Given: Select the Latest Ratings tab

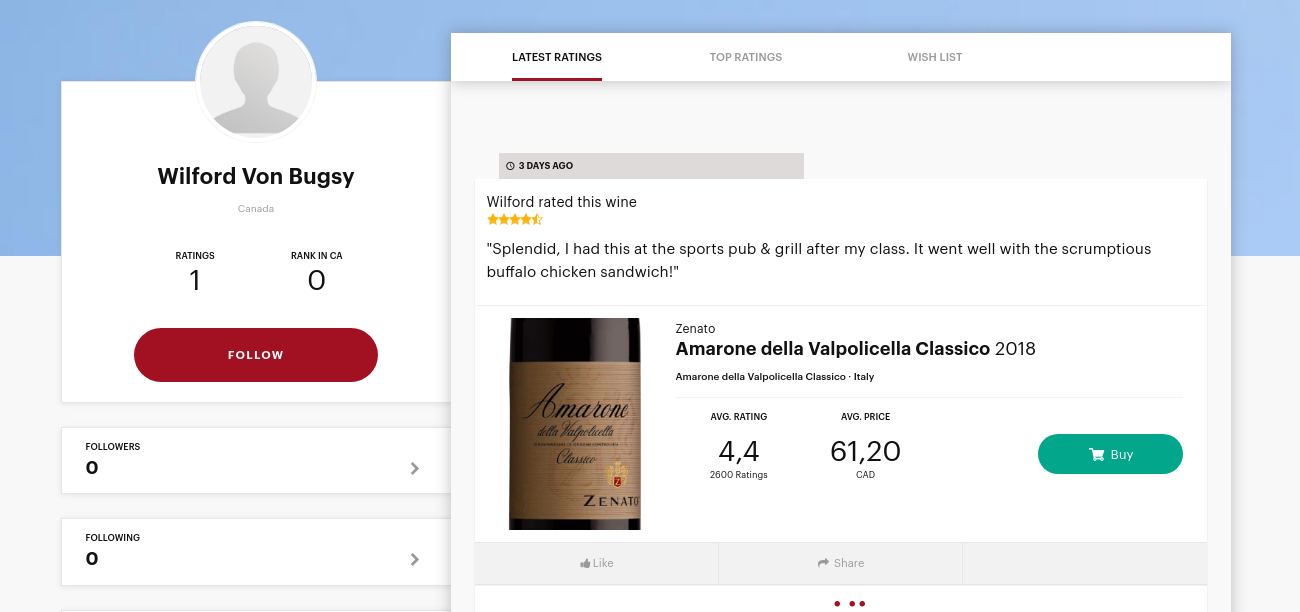Looking at the screenshot, I should pyautogui.click(x=557, y=57).
